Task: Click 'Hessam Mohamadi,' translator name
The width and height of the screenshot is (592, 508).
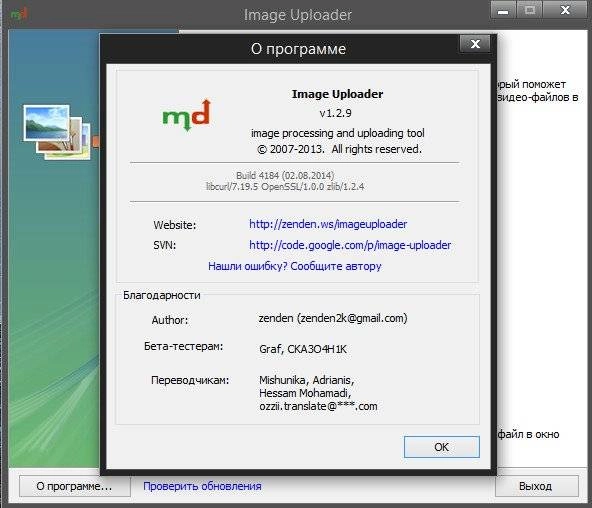Action: click(305, 393)
